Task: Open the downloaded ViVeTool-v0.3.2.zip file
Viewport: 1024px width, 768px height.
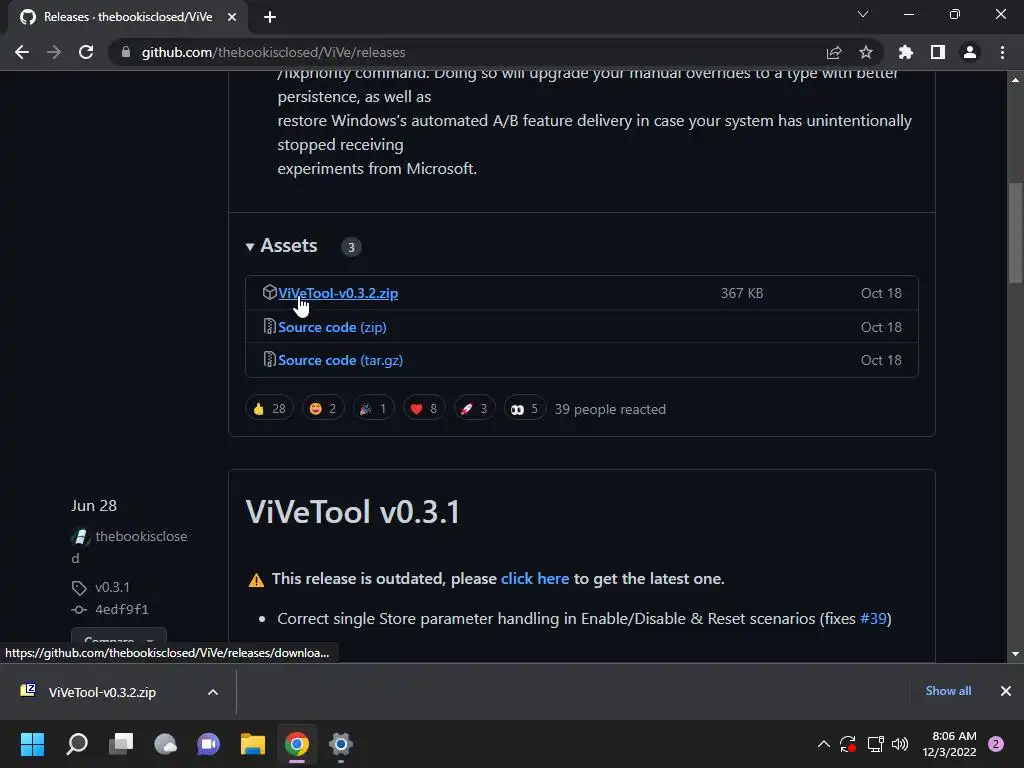Action: 103,692
